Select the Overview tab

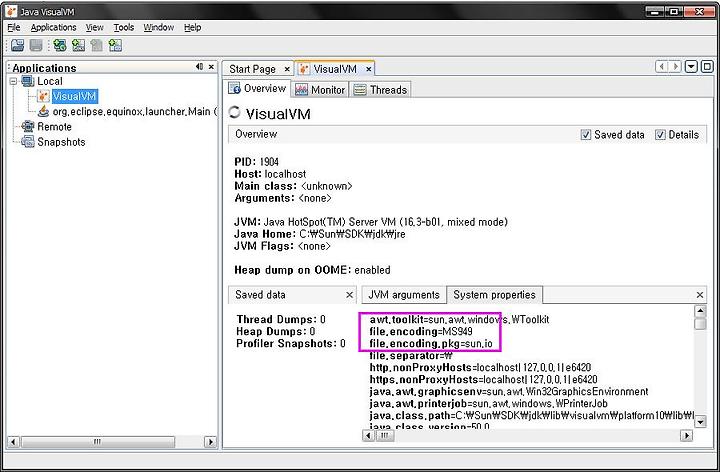point(259,88)
